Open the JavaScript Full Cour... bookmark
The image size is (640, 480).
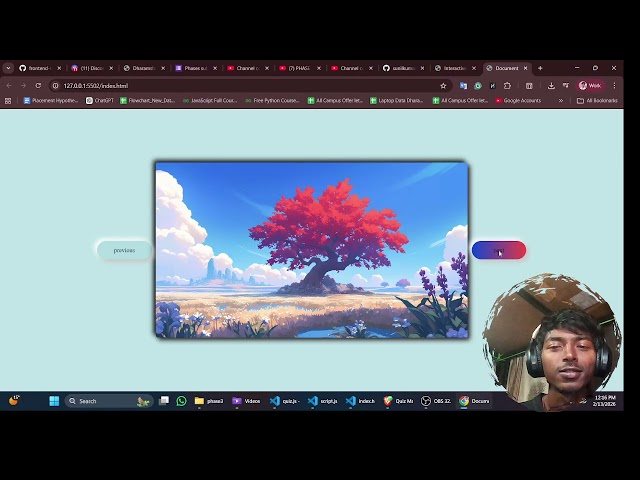(210, 100)
